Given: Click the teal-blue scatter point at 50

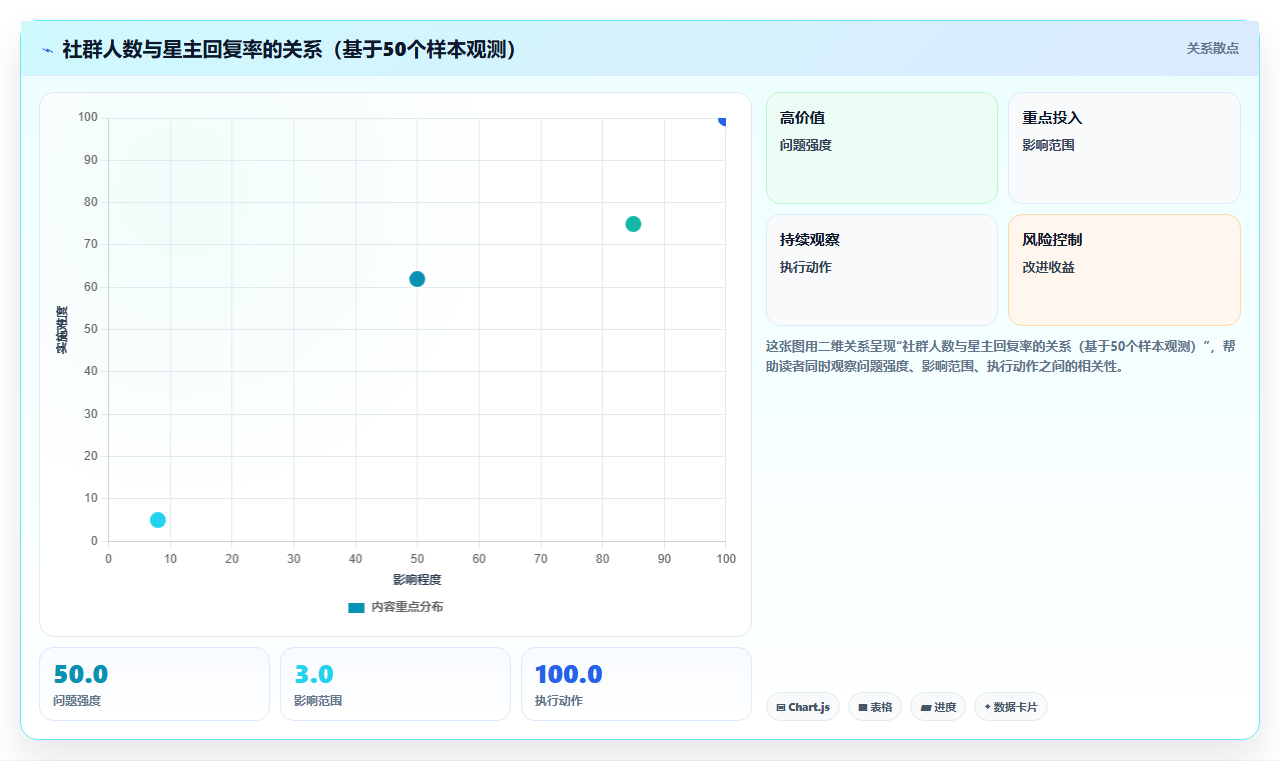Looking at the screenshot, I should pyautogui.click(x=417, y=279).
